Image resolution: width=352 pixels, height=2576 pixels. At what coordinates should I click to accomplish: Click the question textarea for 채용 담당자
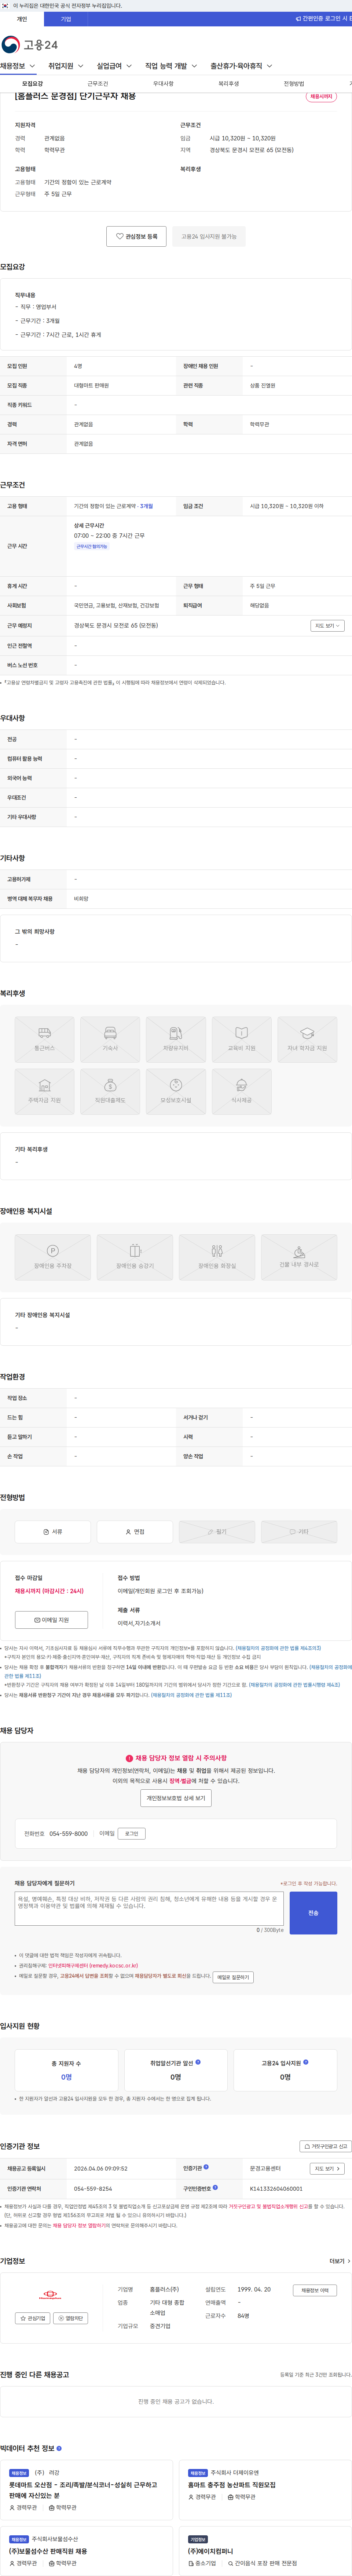pyautogui.click(x=149, y=1909)
